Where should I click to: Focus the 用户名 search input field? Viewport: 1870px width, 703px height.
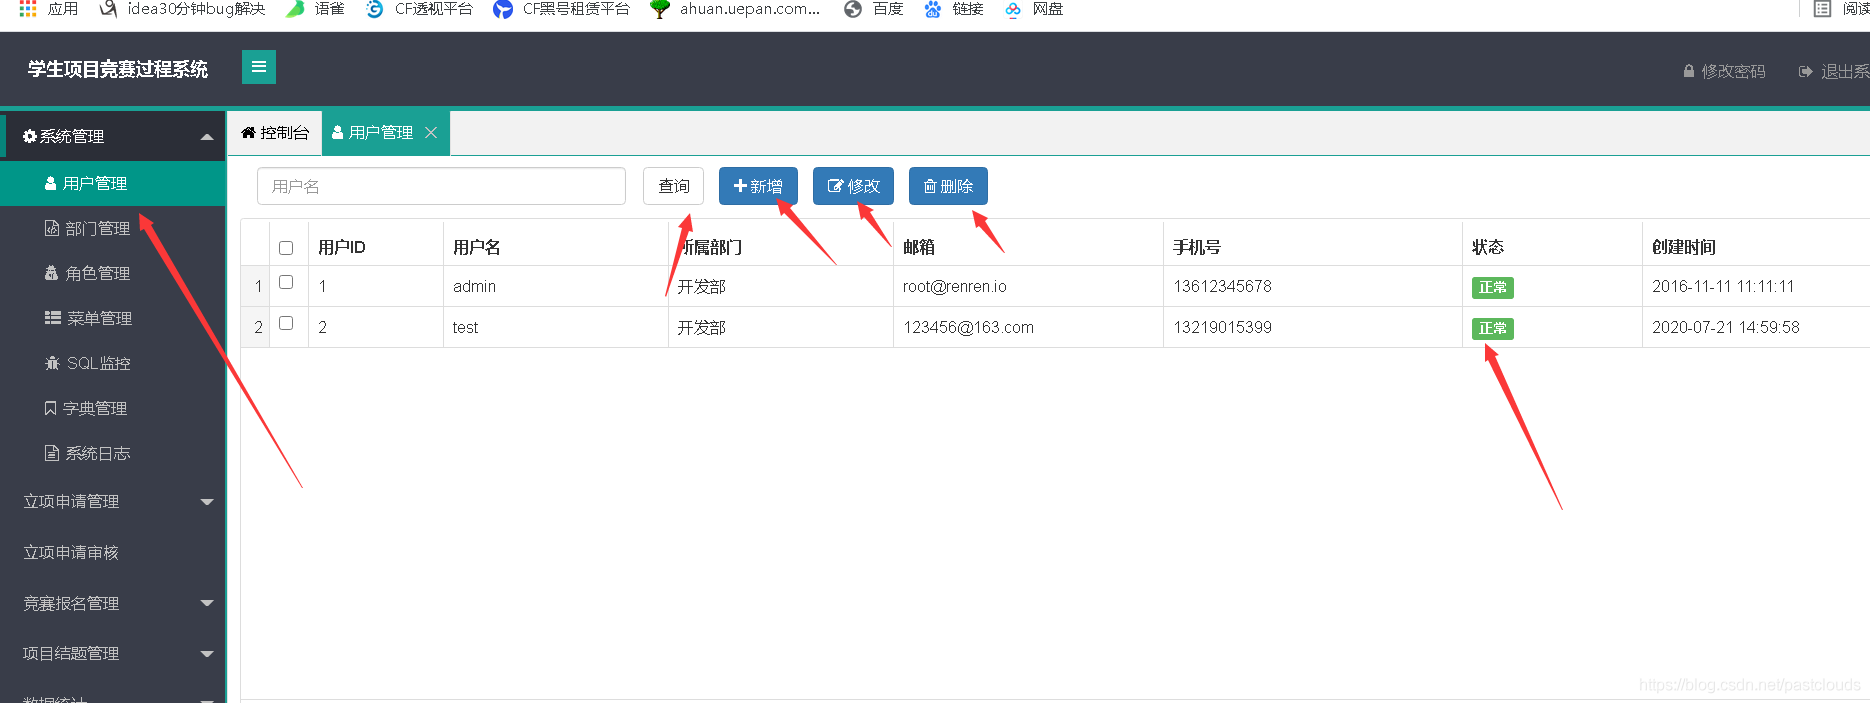[x=441, y=186]
